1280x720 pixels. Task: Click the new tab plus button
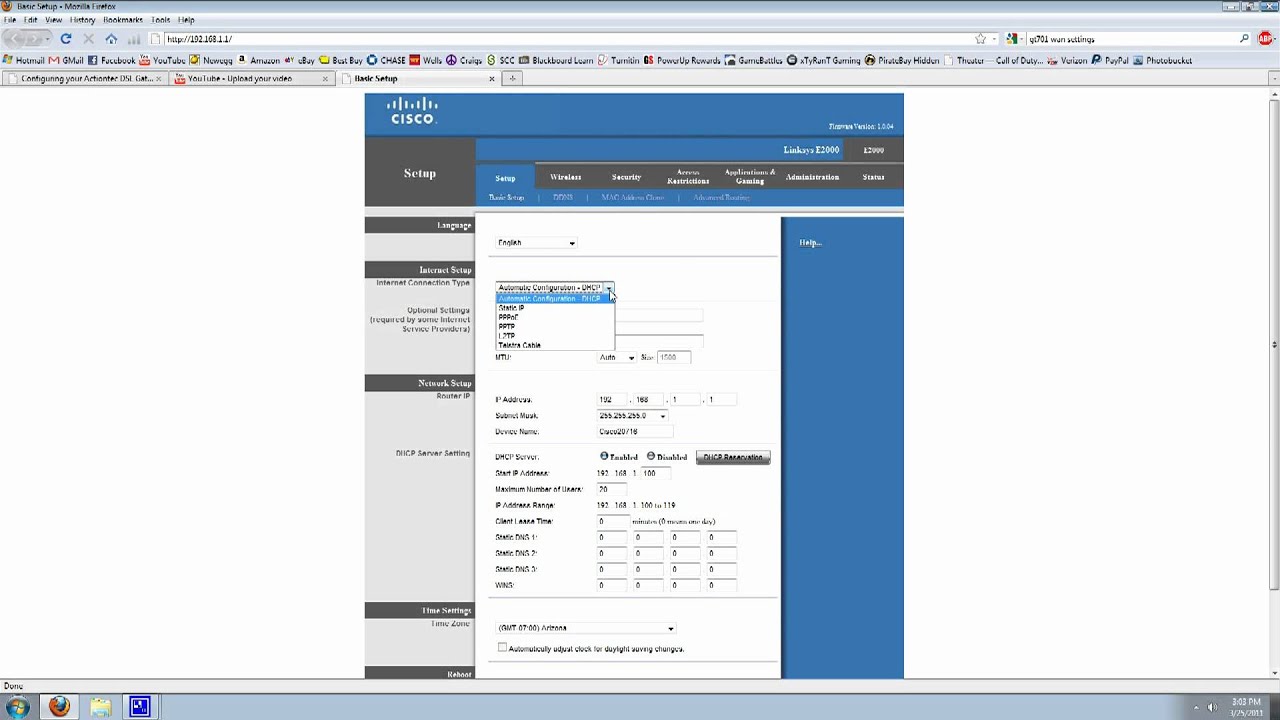[x=512, y=78]
